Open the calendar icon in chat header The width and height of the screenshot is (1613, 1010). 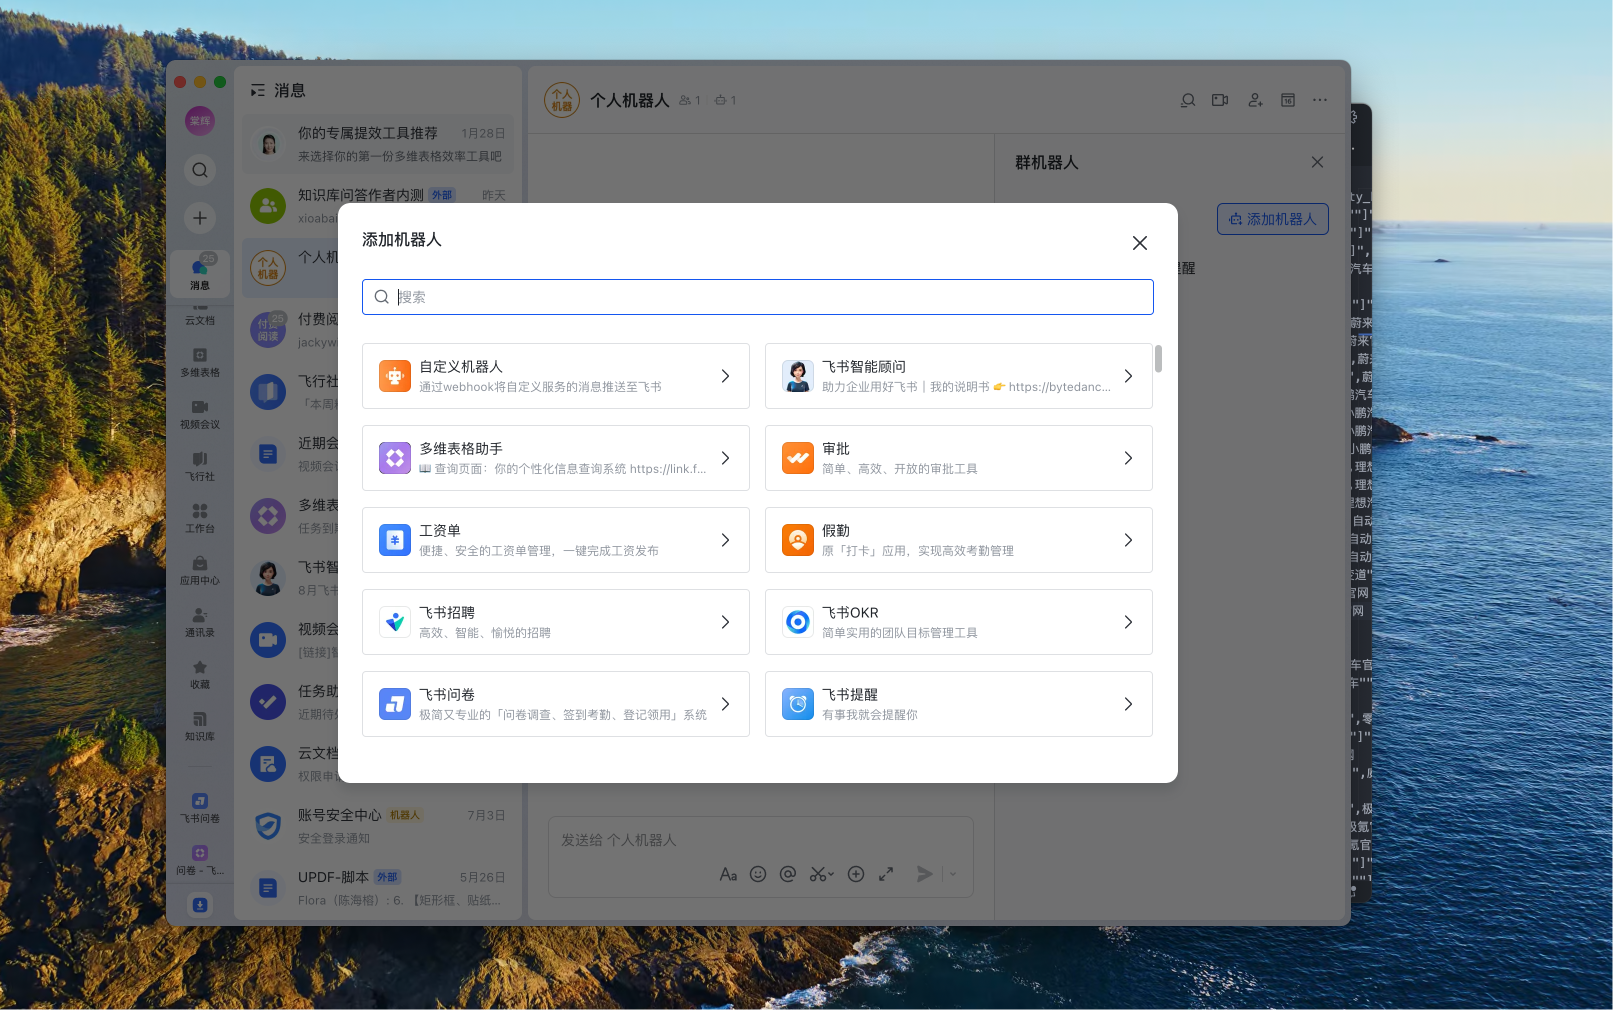click(1288, 100)
